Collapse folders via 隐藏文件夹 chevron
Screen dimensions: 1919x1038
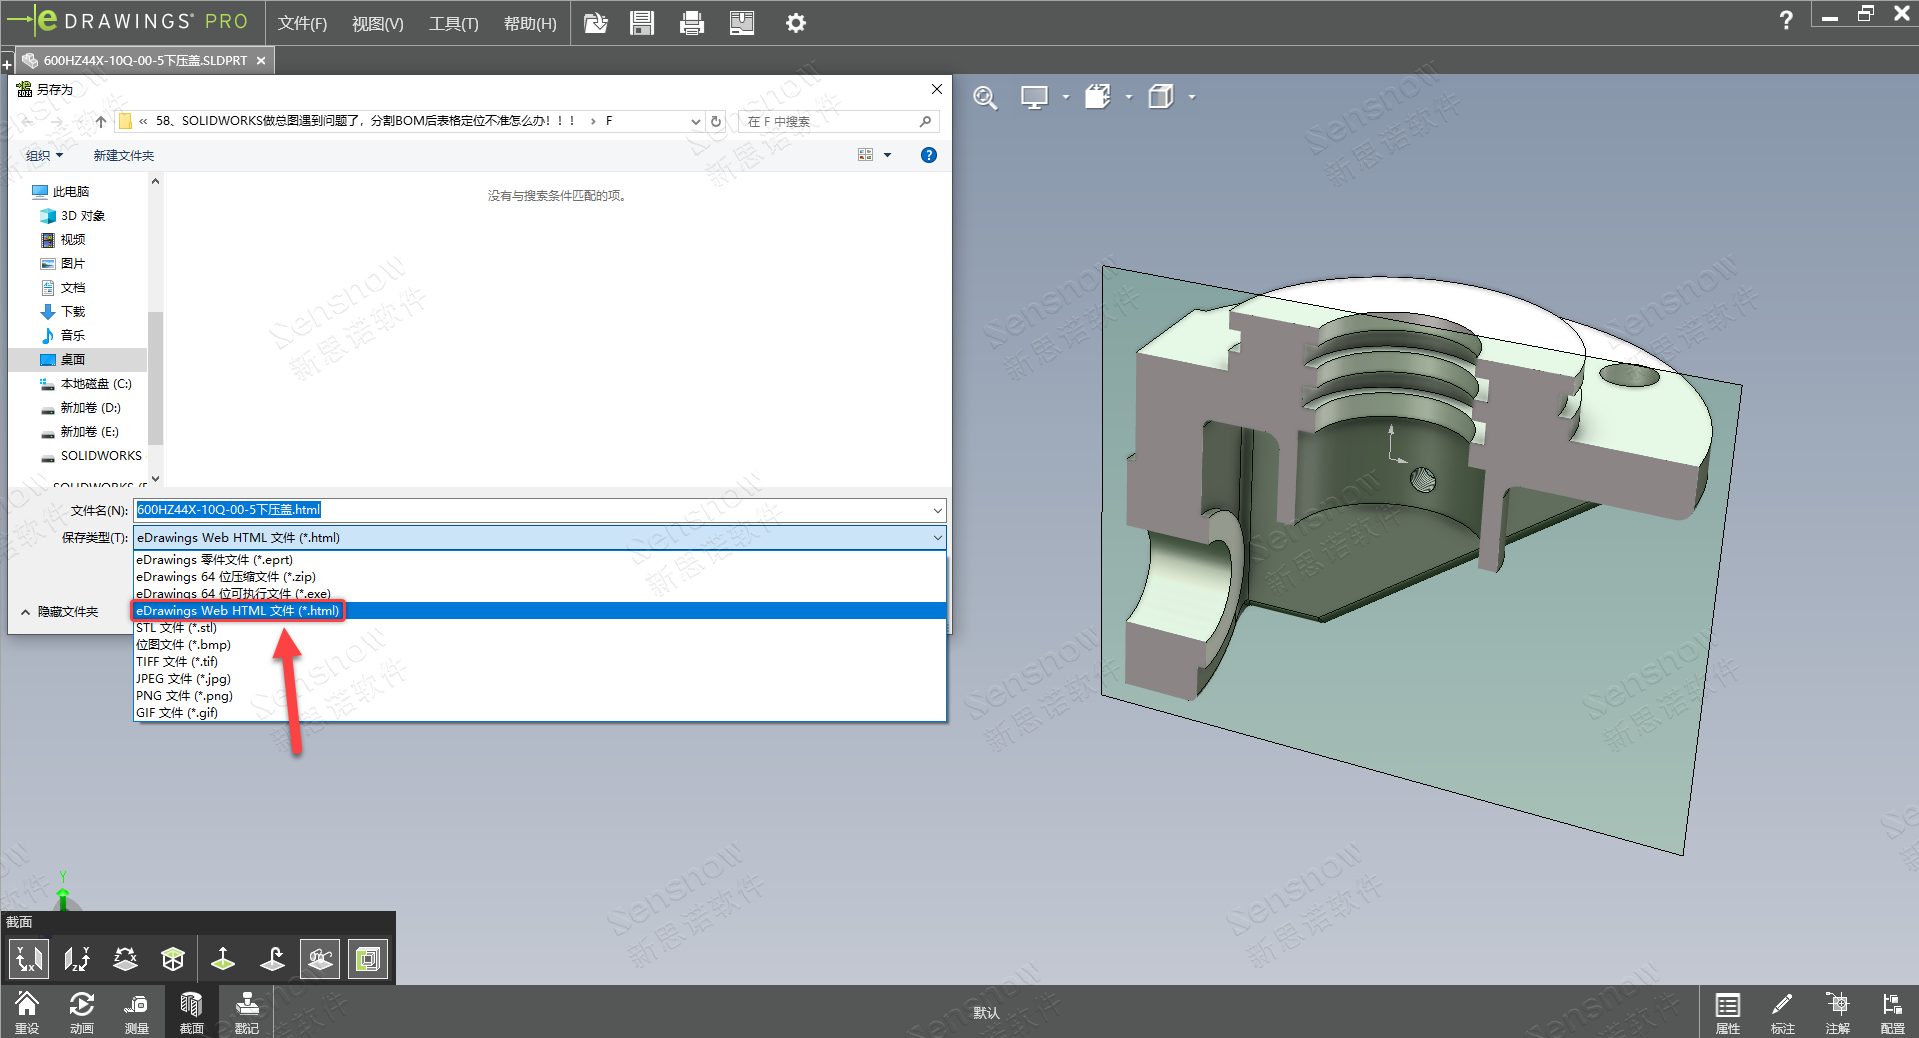click(x=26, y=612)
